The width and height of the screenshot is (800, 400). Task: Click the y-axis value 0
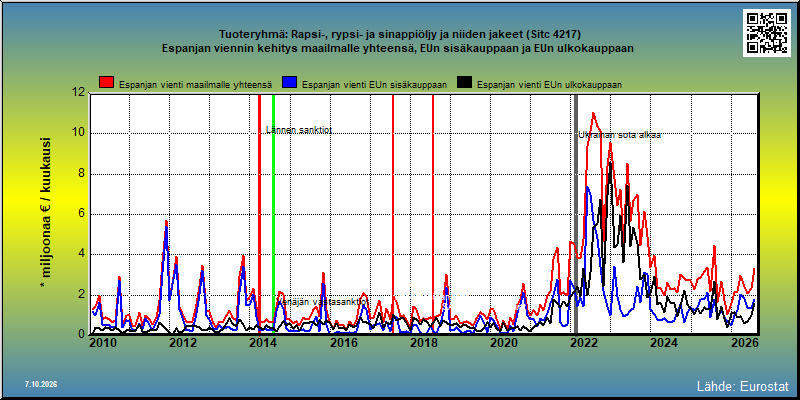[x=81, y=334]
